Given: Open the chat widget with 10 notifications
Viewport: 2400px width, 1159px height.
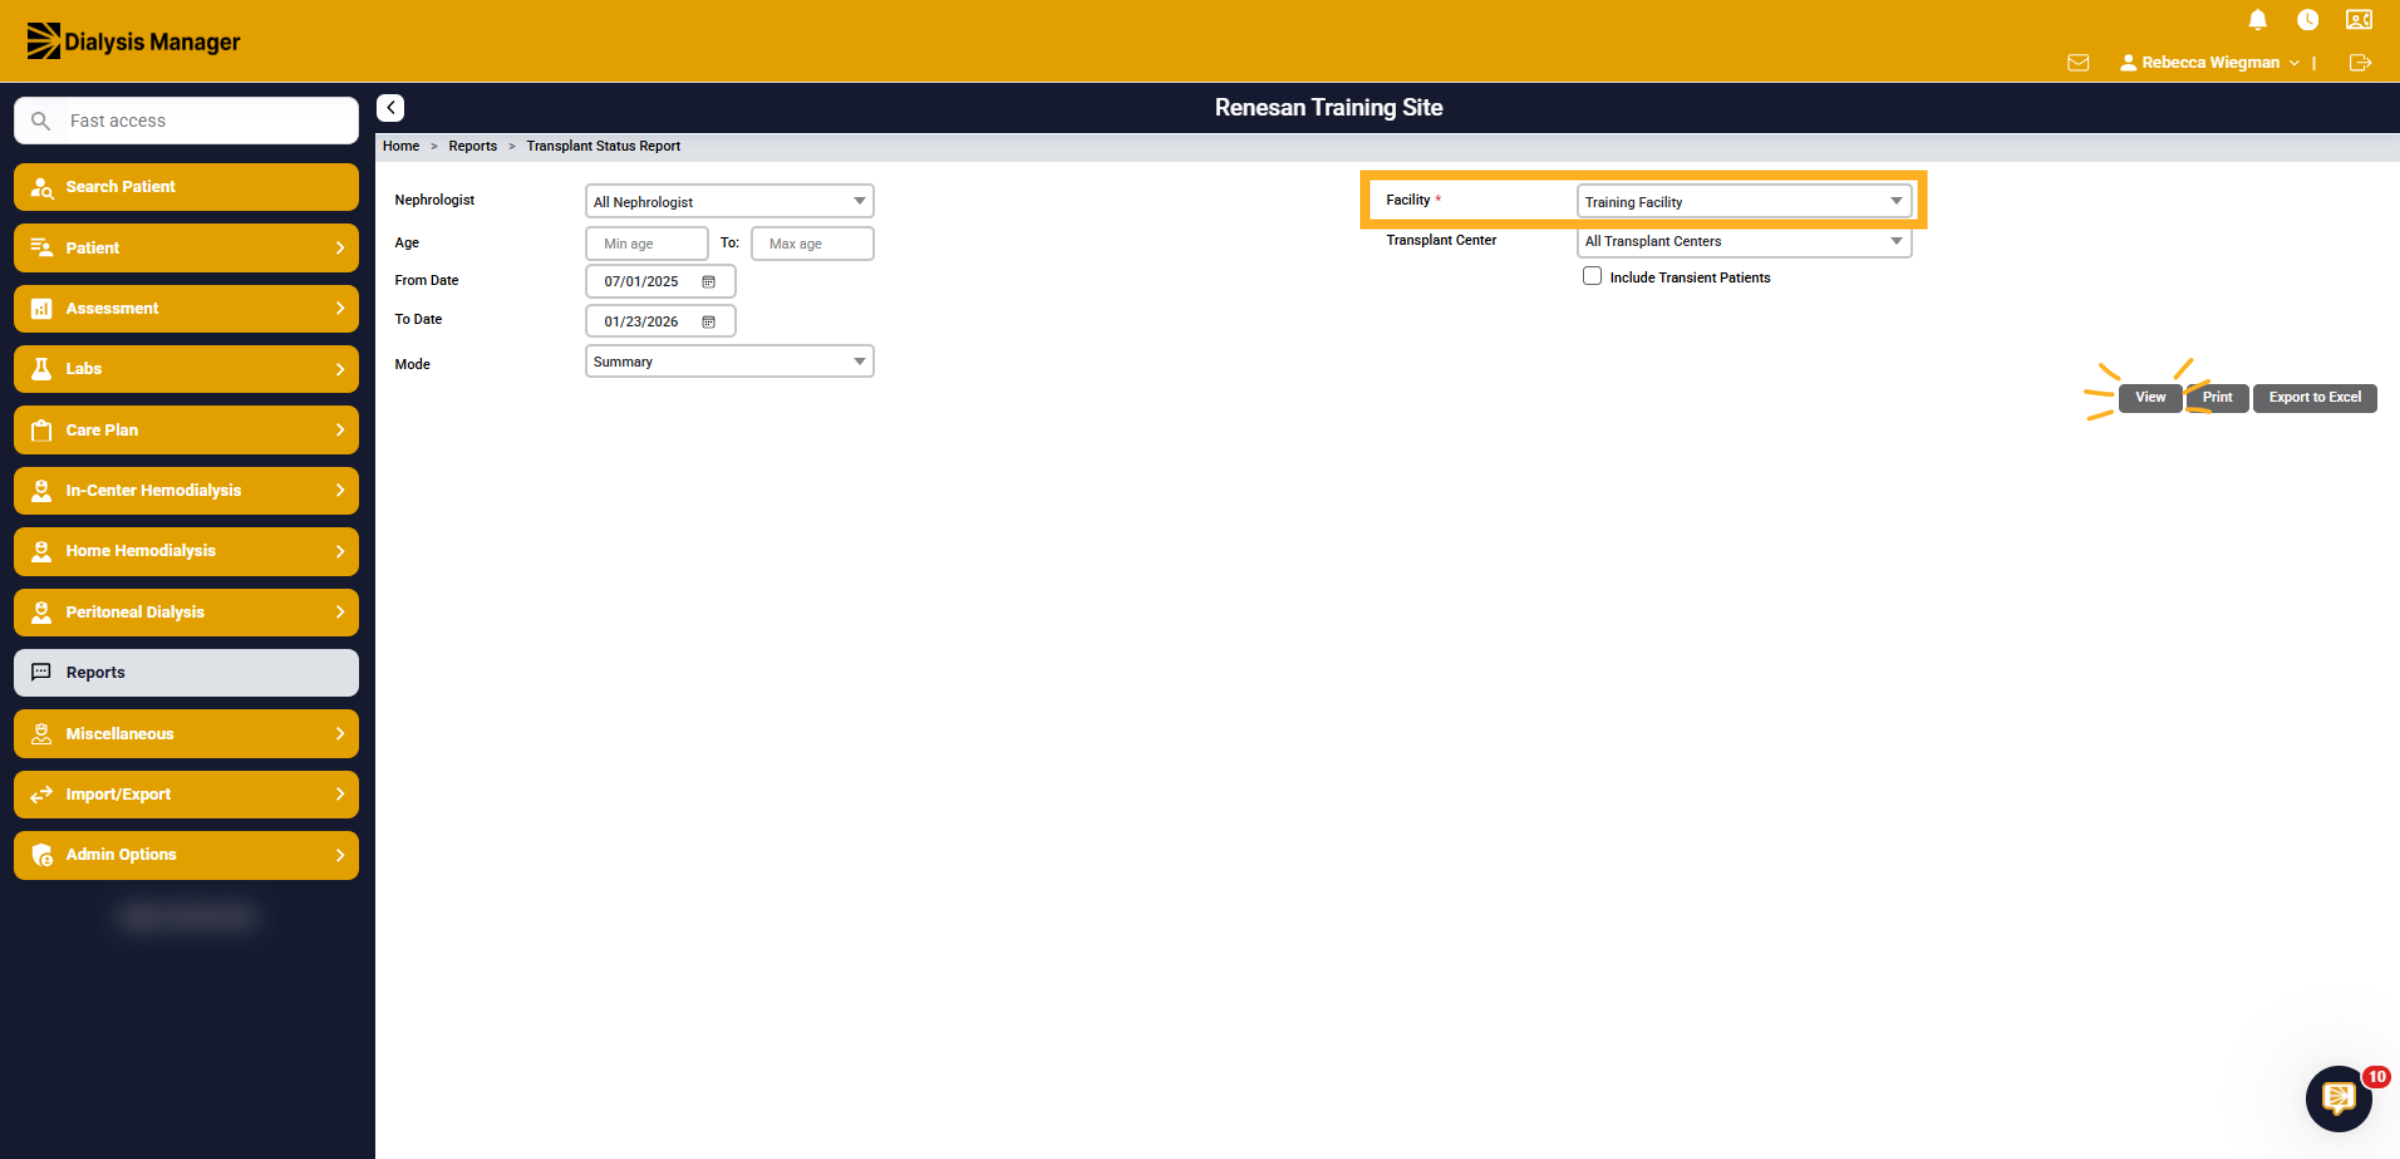Looking at the screenshot, I should pos(2339,1098).
